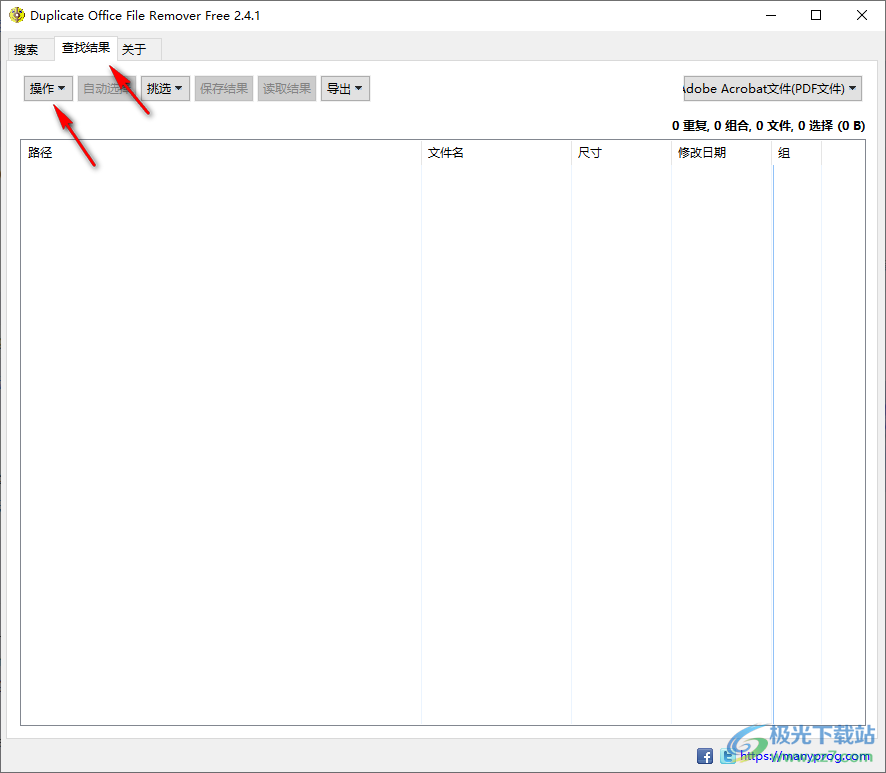886x773 pixels.
Task: Switch to the 关于 tab
Action: pyautogui.click(x=138, y=48)
